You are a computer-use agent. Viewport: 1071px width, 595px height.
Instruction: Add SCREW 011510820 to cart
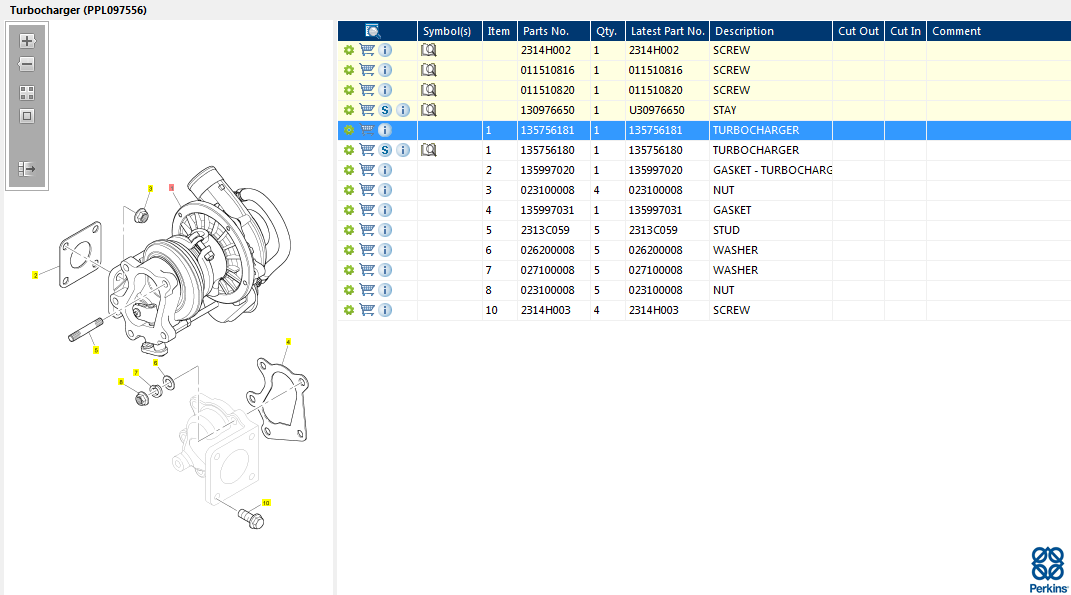(367, 90)
